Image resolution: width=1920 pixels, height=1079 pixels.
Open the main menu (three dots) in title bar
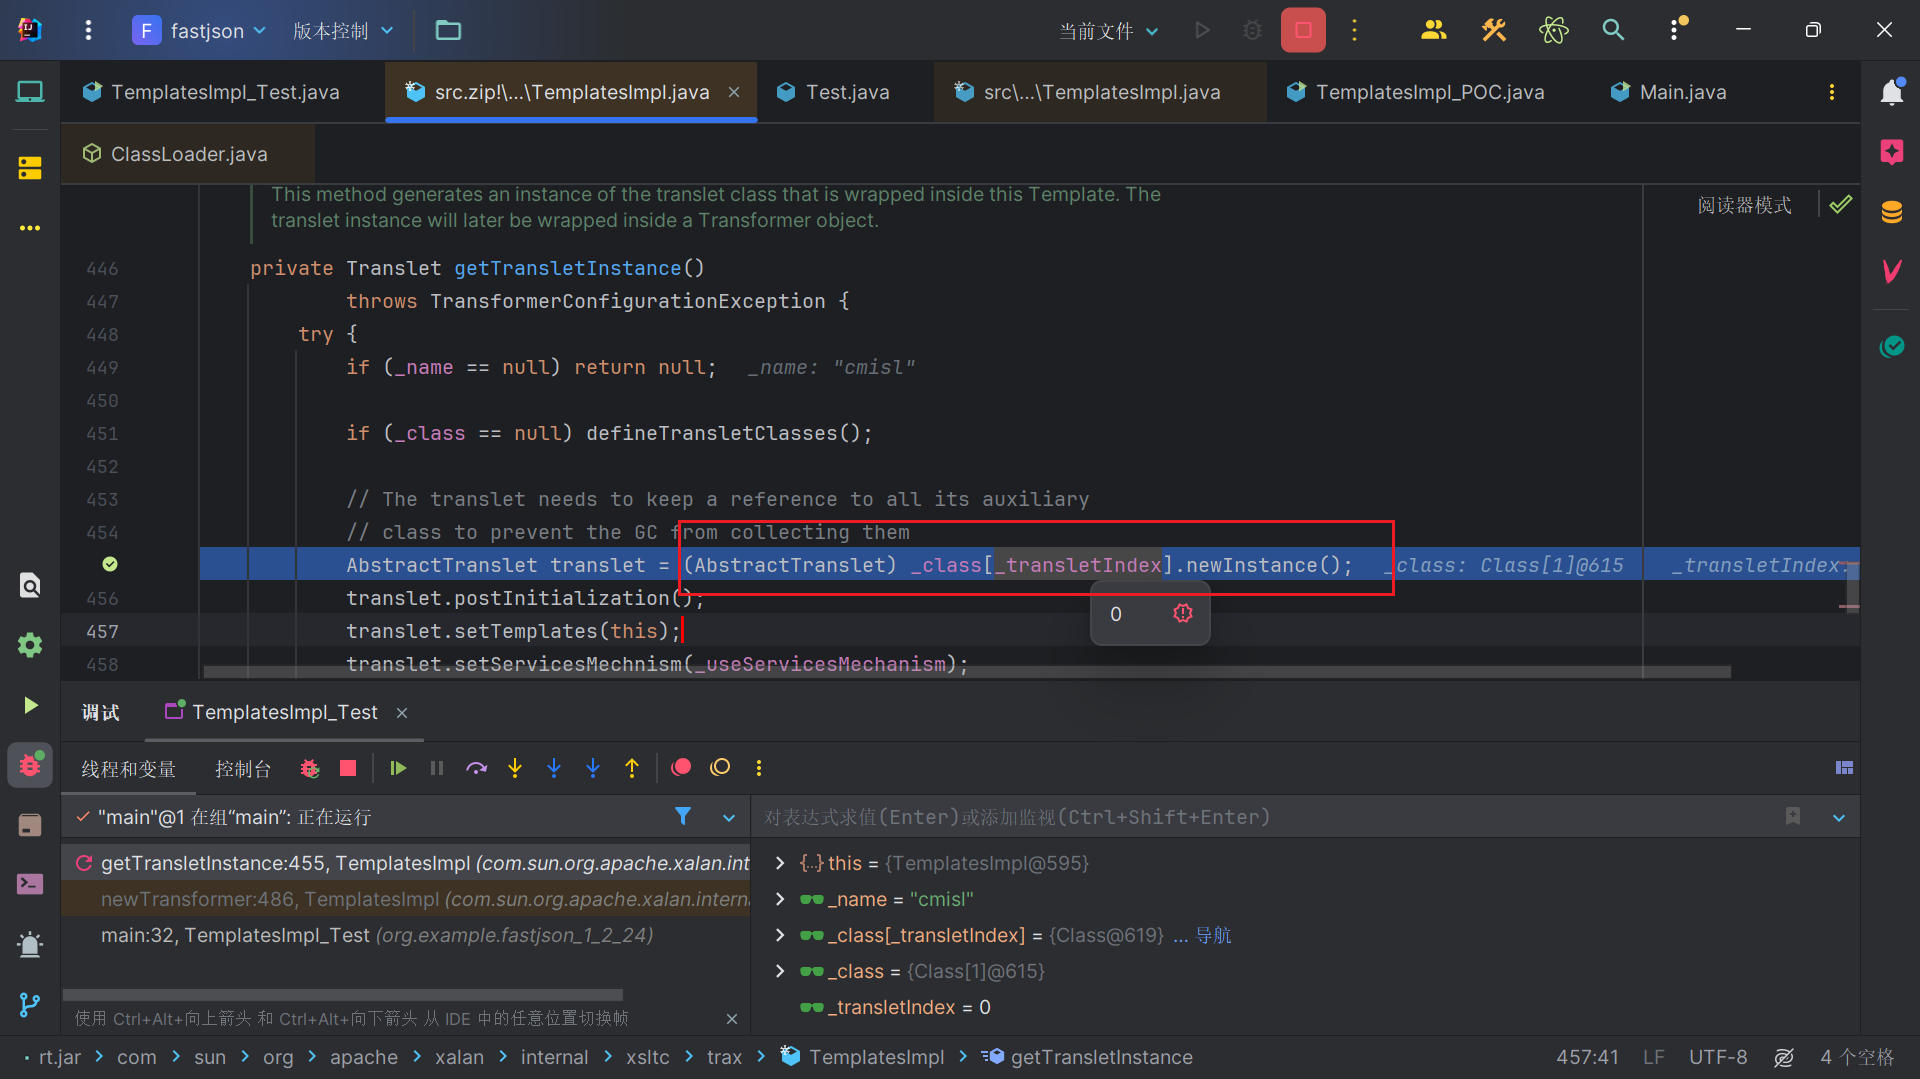coord(88,30)
